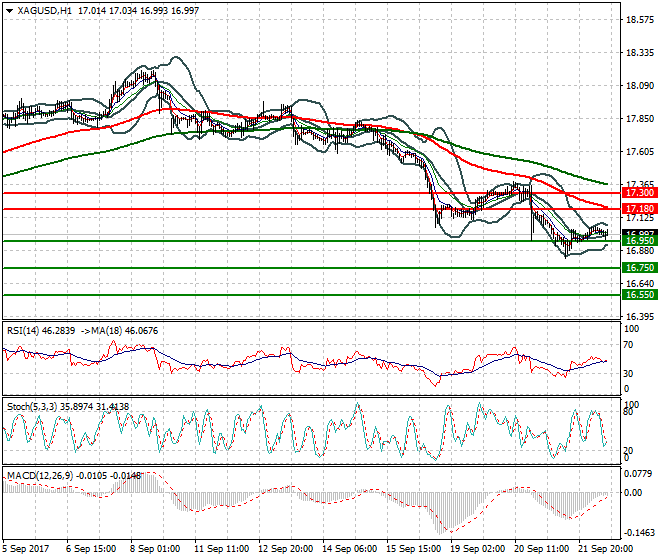The image size is (660, 560).
Task: Click the 15 Sep 15:00 time label
Action: [x=413, y=549]
